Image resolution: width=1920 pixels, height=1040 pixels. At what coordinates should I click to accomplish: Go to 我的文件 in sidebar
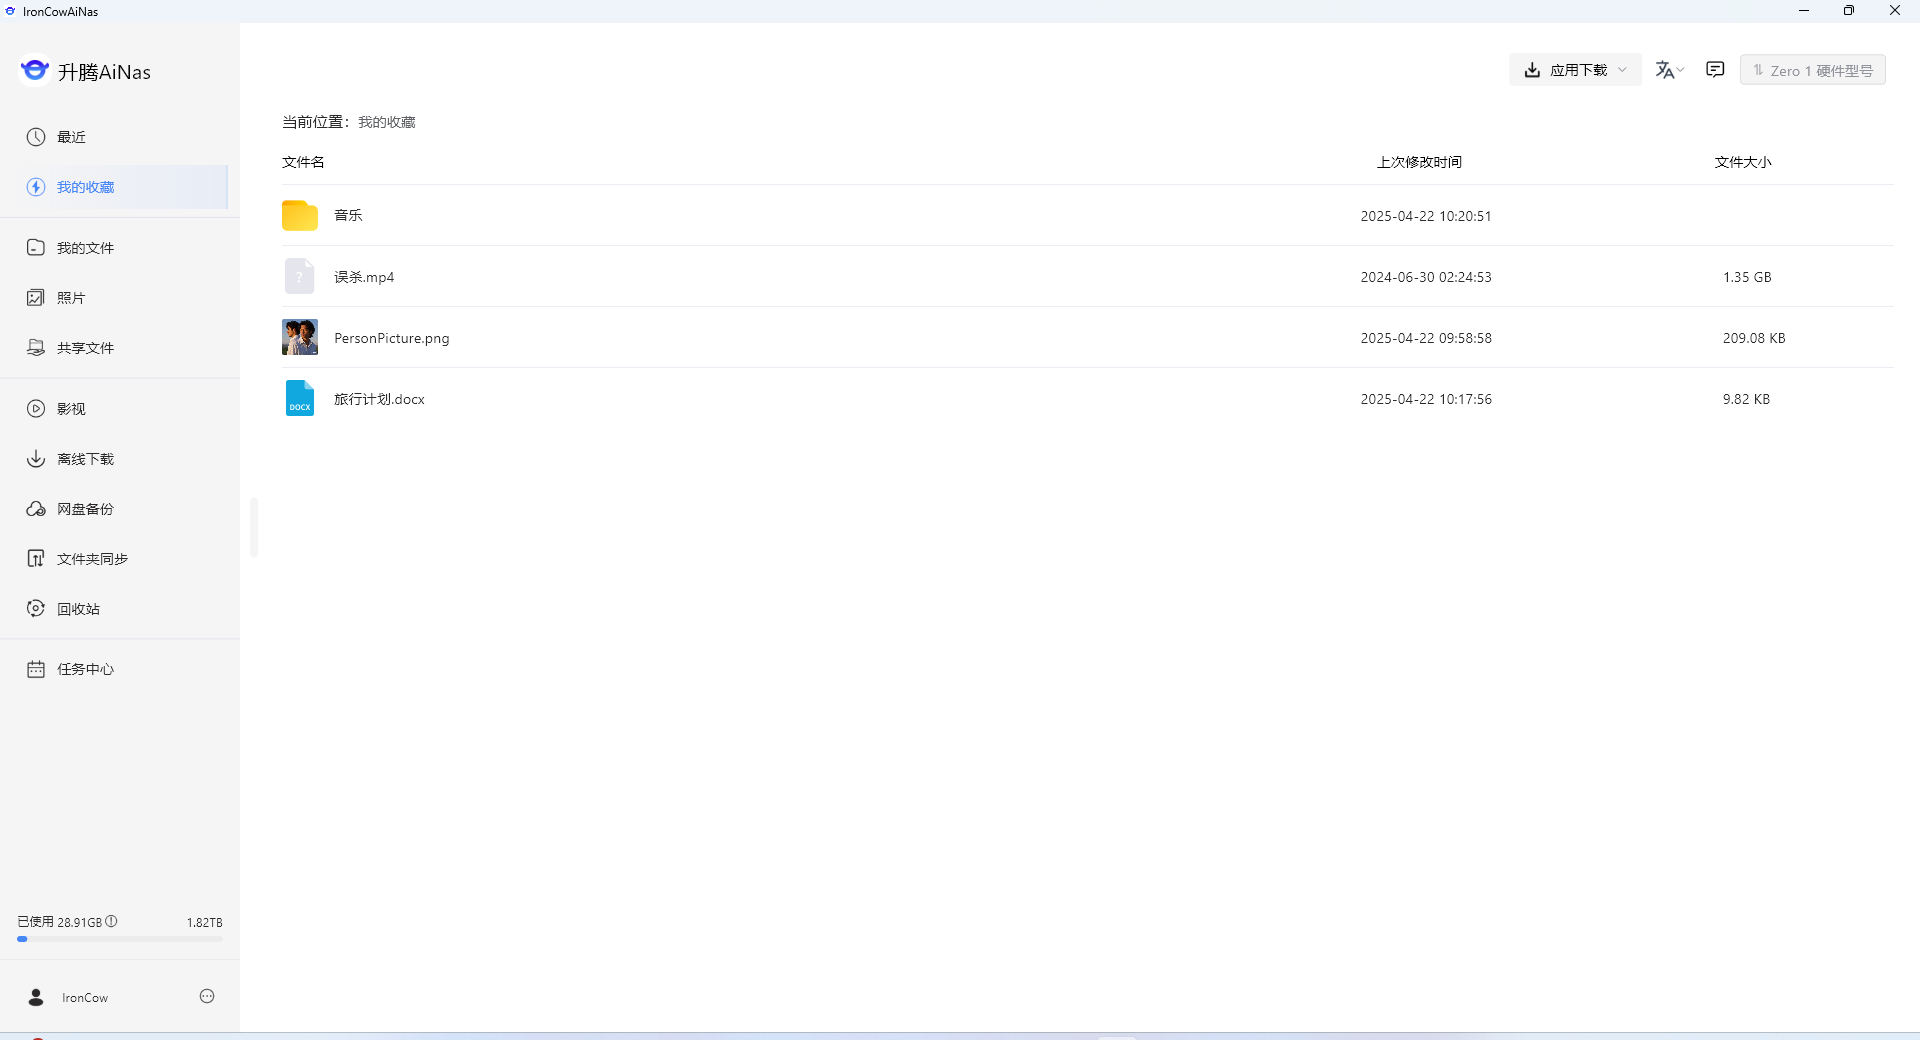tap(85, 248)
